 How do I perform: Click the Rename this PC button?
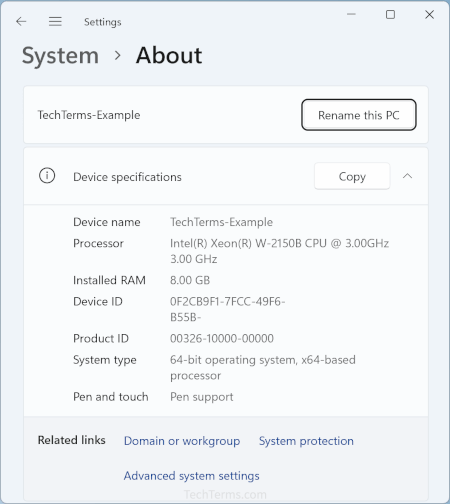tap(359, 115)
